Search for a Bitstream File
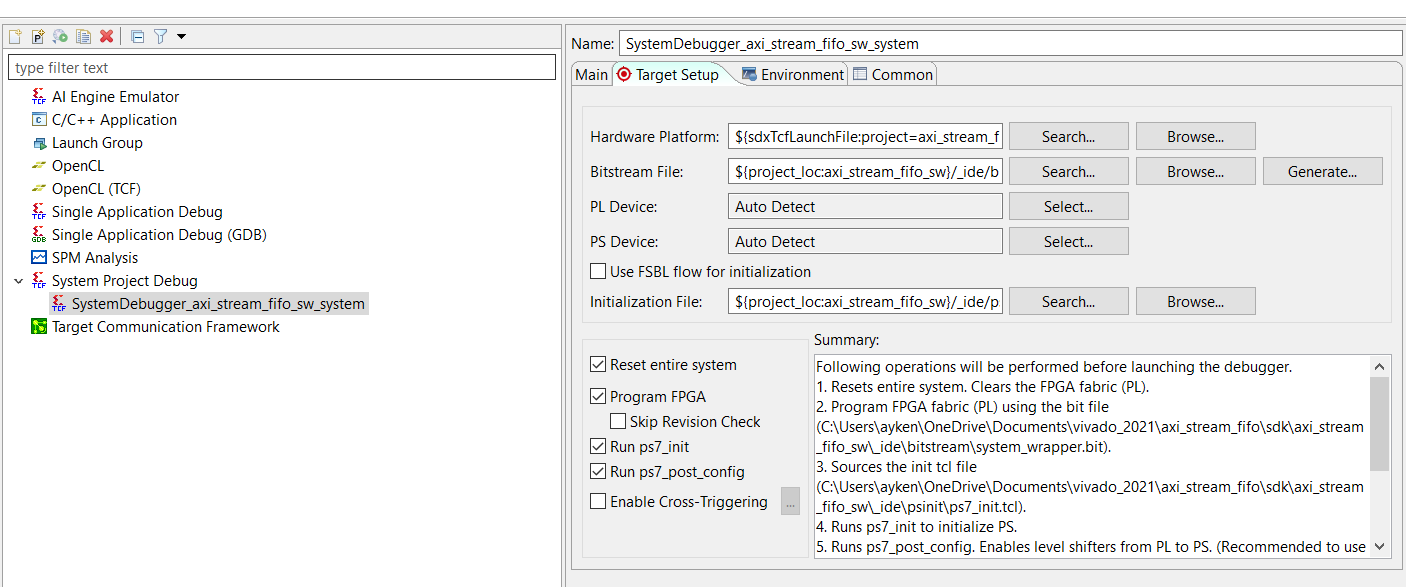Viewport: 1406px width, 587px height. pos(1069,171)
